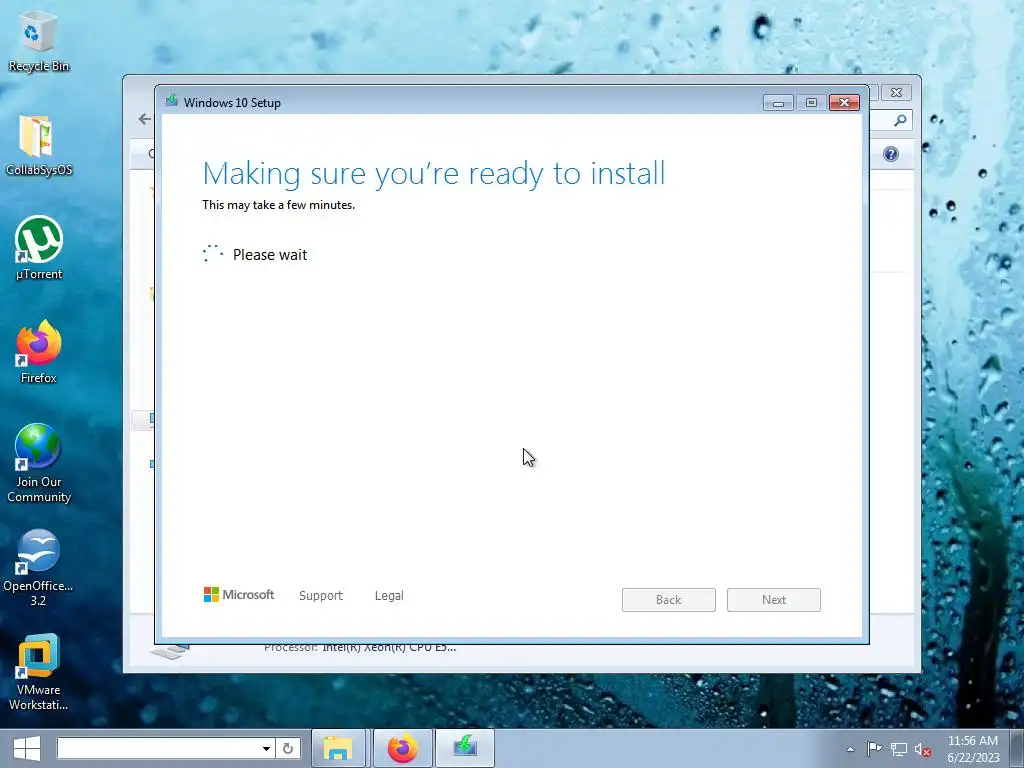Open the help icon in background window

891,154
